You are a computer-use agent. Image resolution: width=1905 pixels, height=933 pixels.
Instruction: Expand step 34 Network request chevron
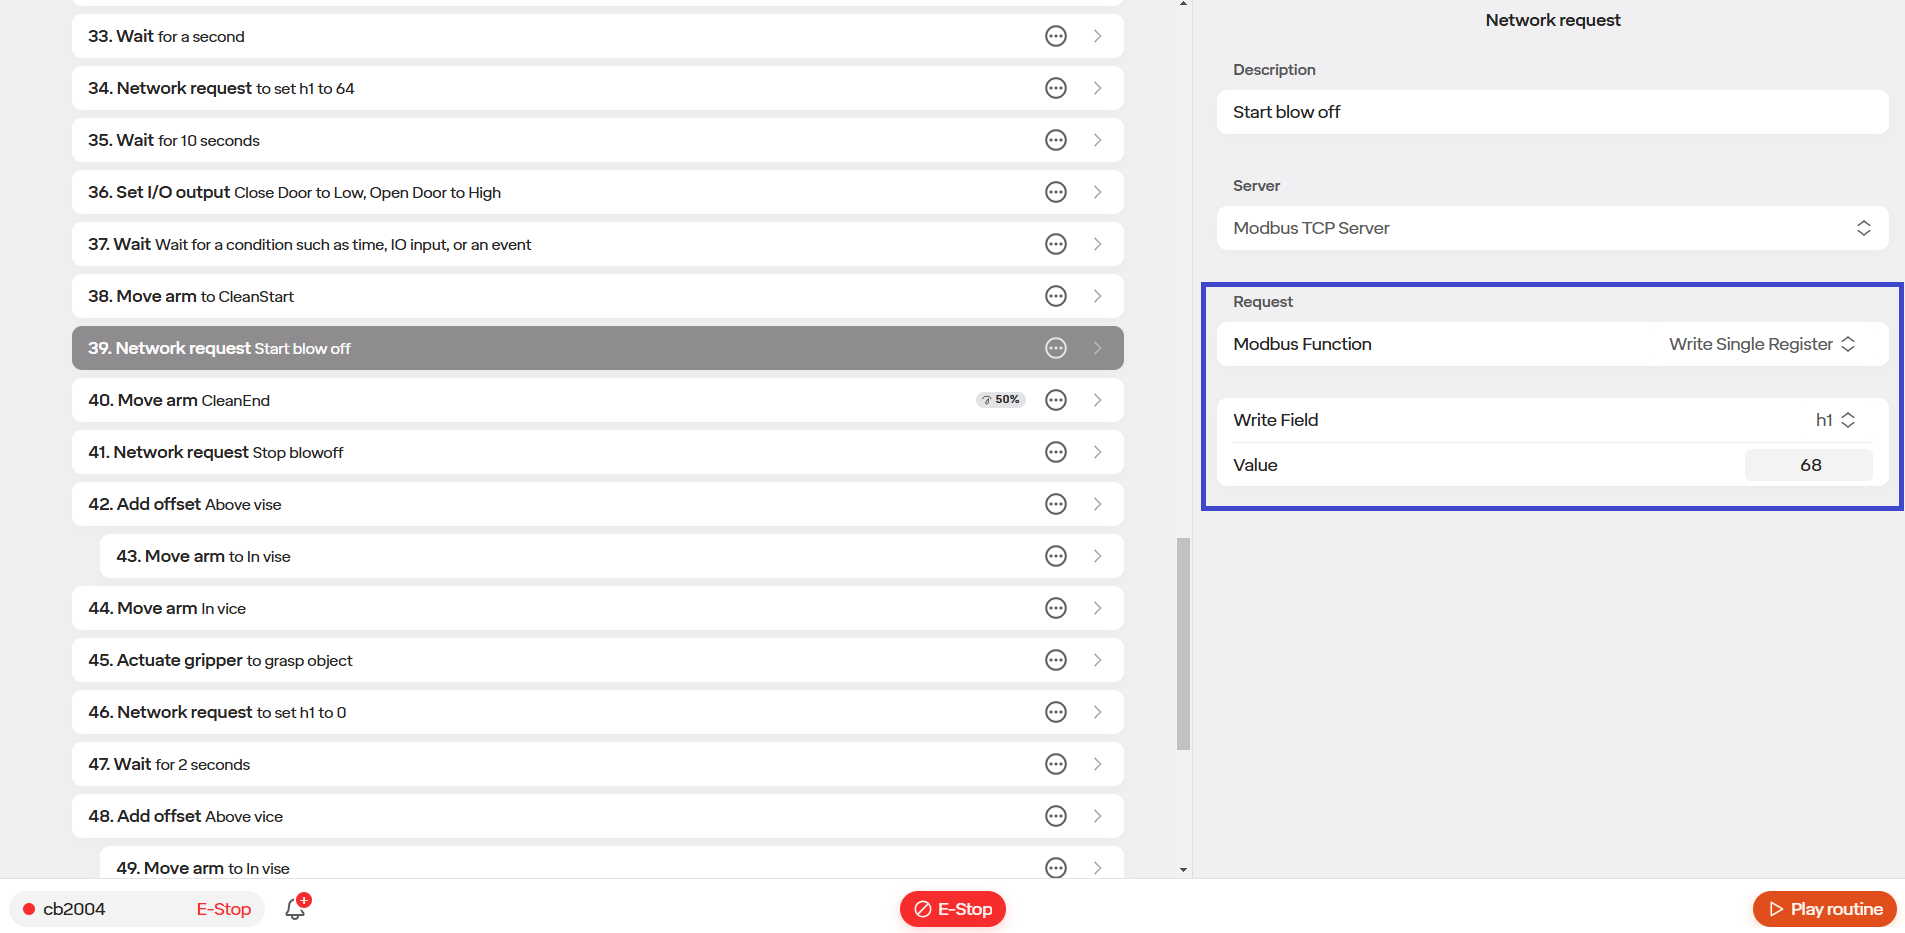coord(1097,88)
